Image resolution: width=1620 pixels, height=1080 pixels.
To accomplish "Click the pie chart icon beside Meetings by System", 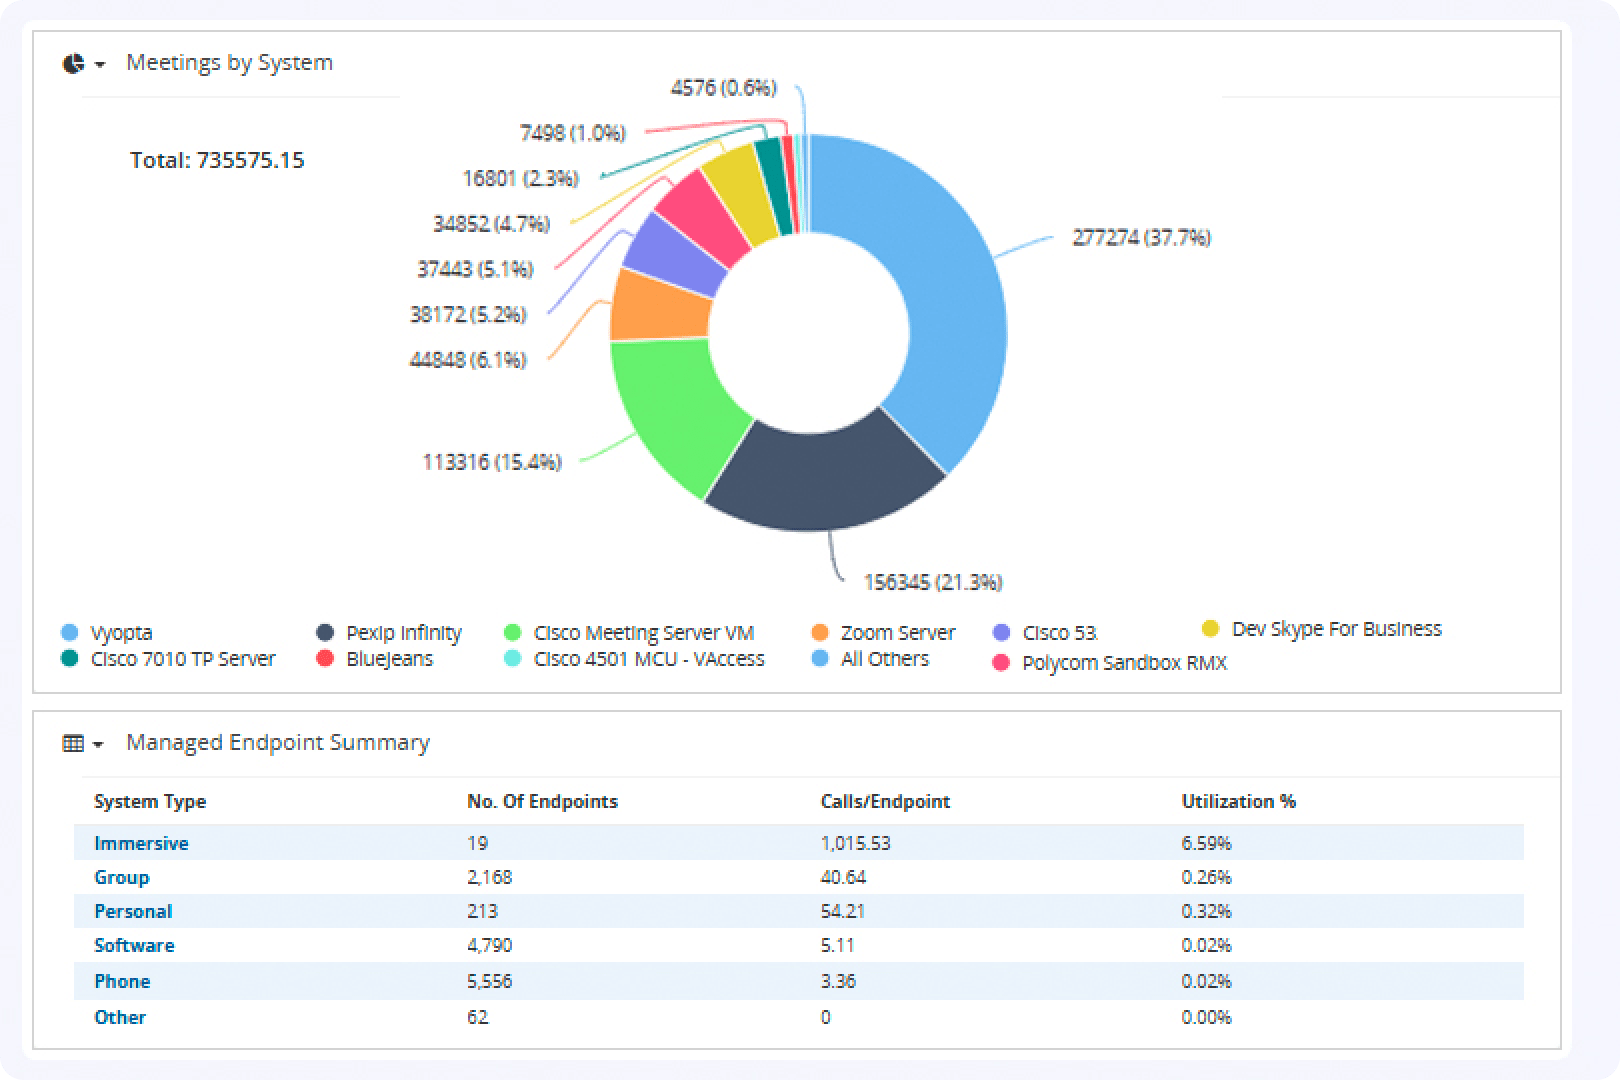I will [72, 62].
